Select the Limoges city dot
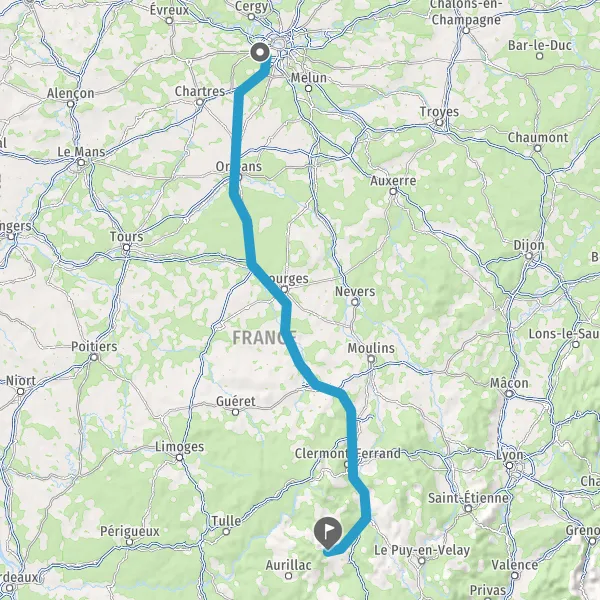Screen dimensions: 600x600 tap(179, 457)
